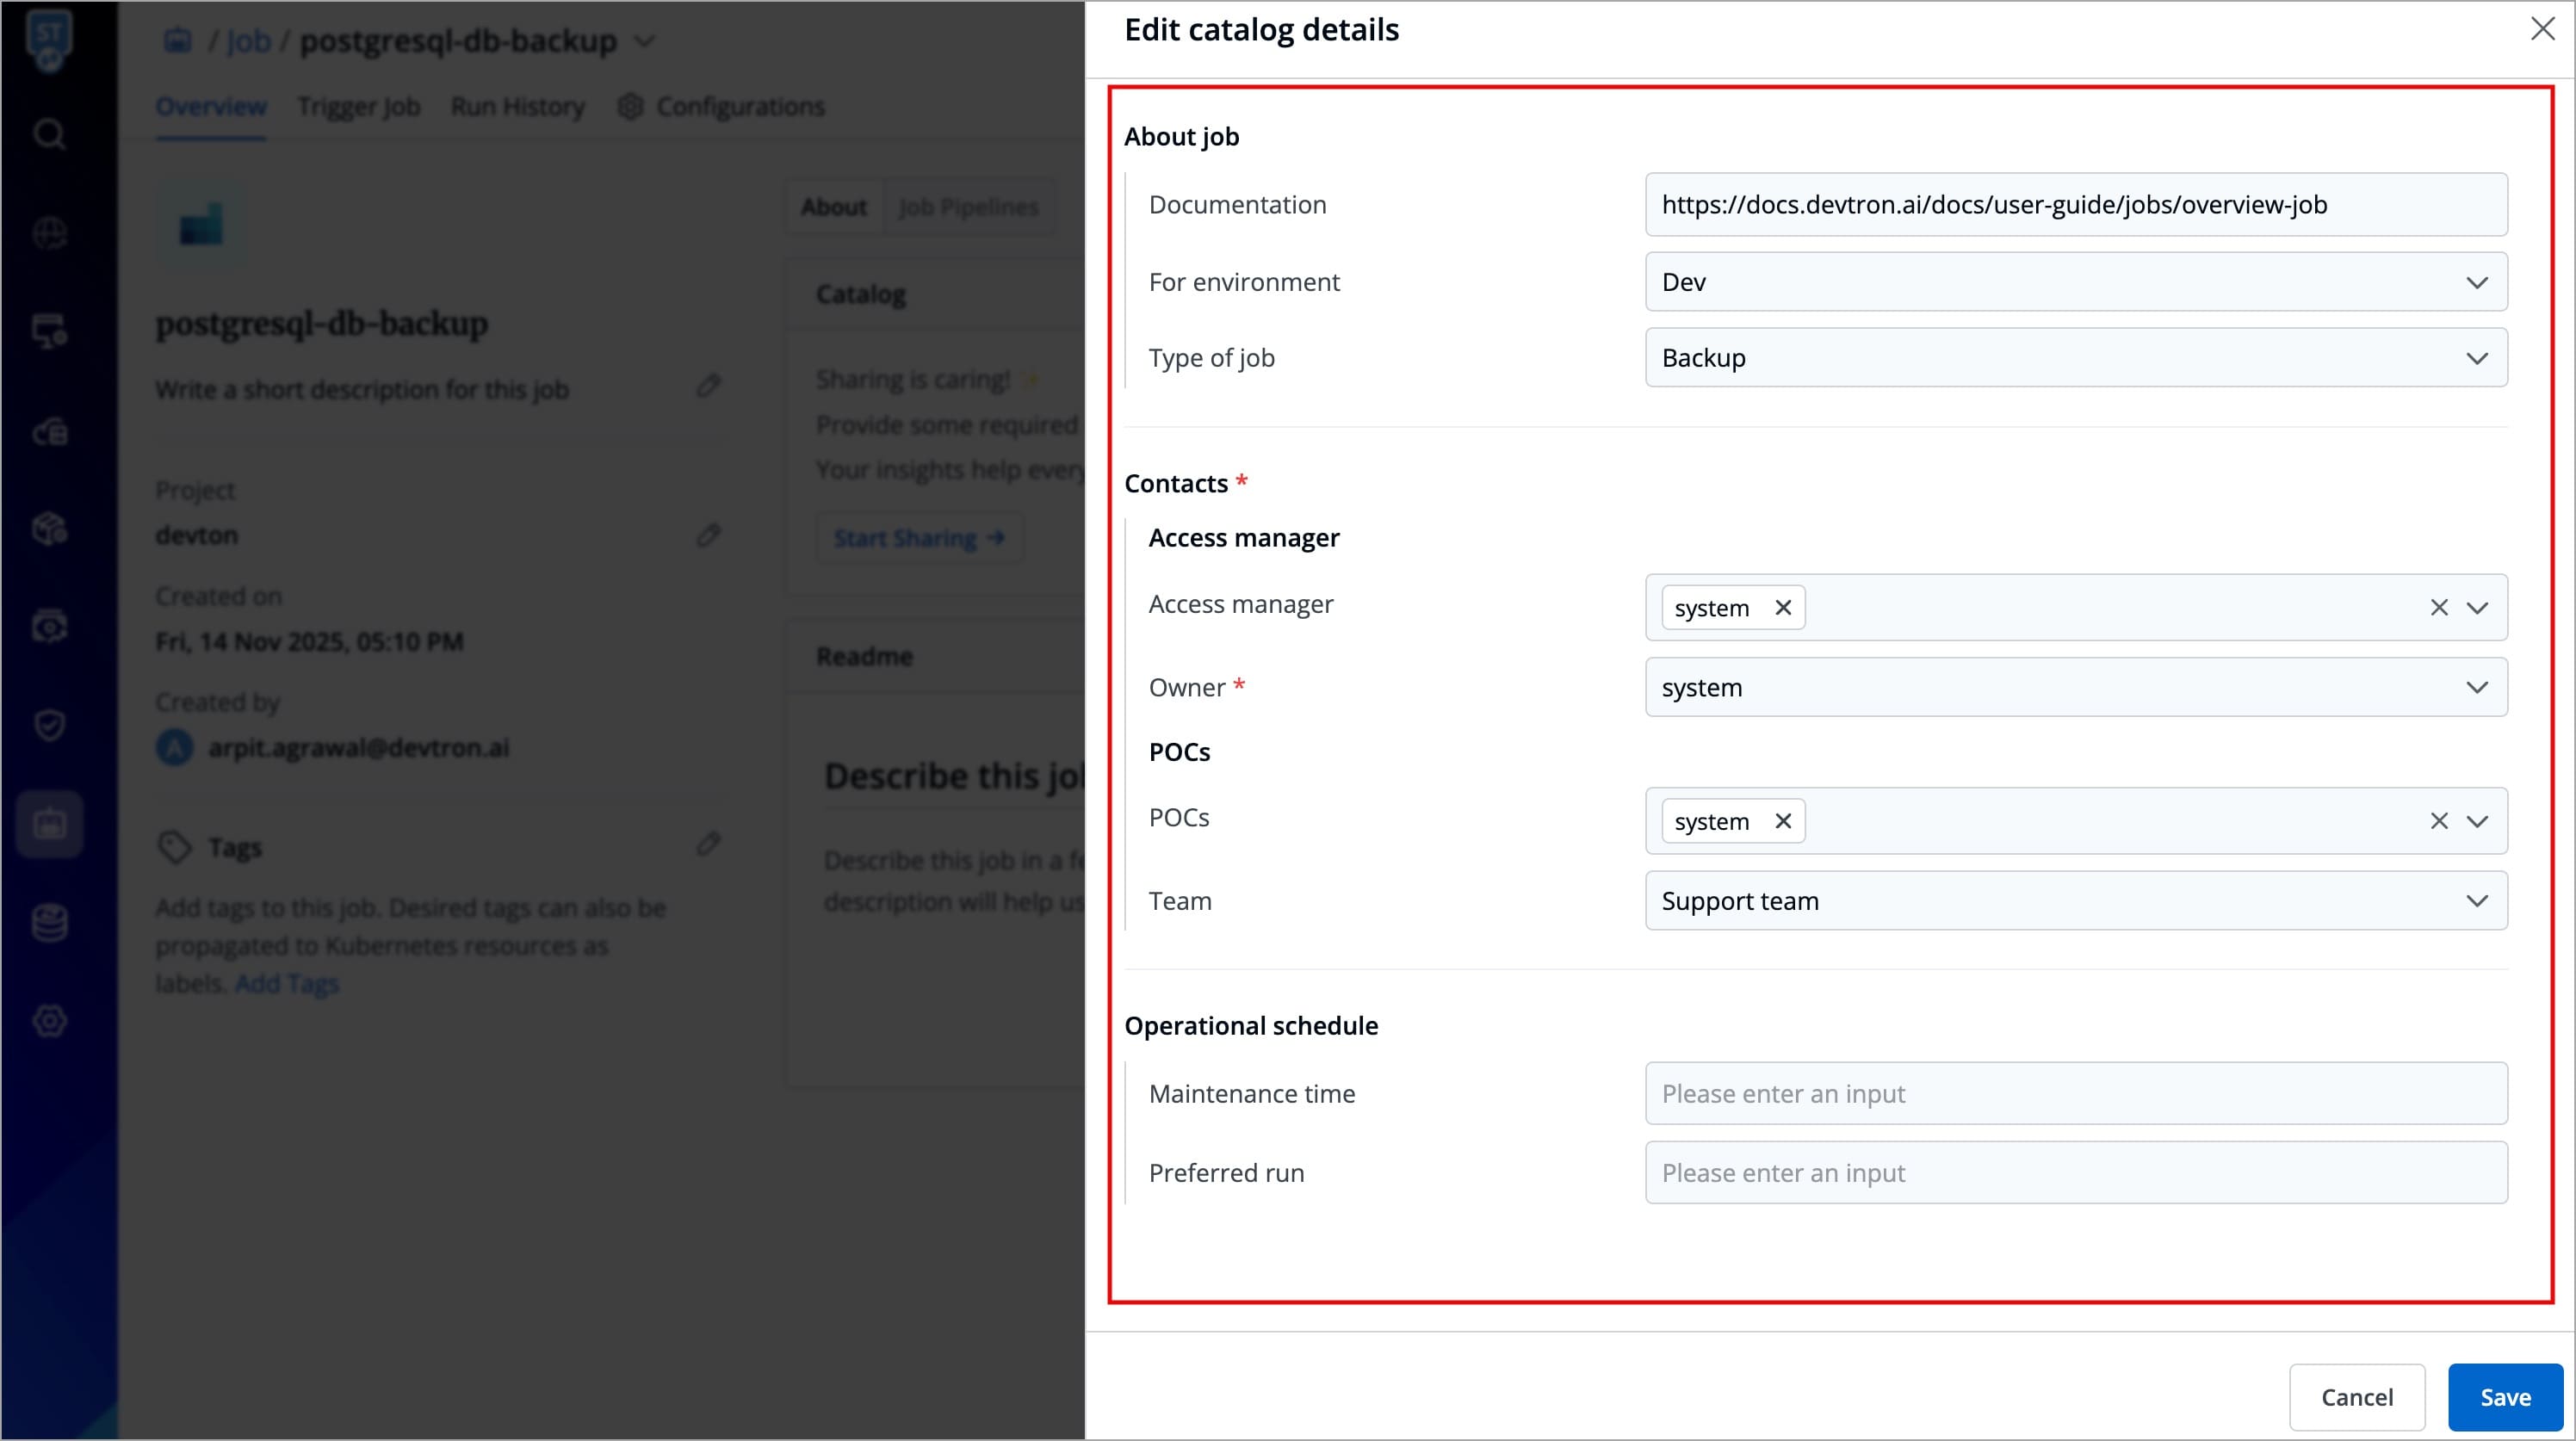
Task: Switch to the Trigger Job tab
Action: pyautogui.click(x=358, y=106)
